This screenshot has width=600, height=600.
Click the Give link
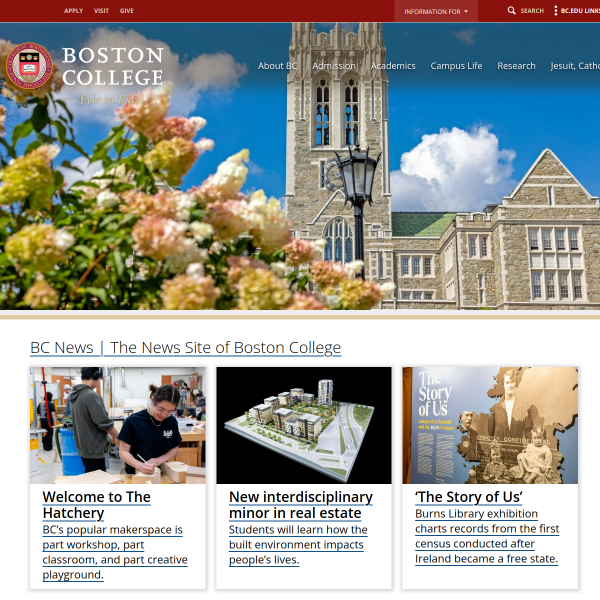click(x=127, y=11)
